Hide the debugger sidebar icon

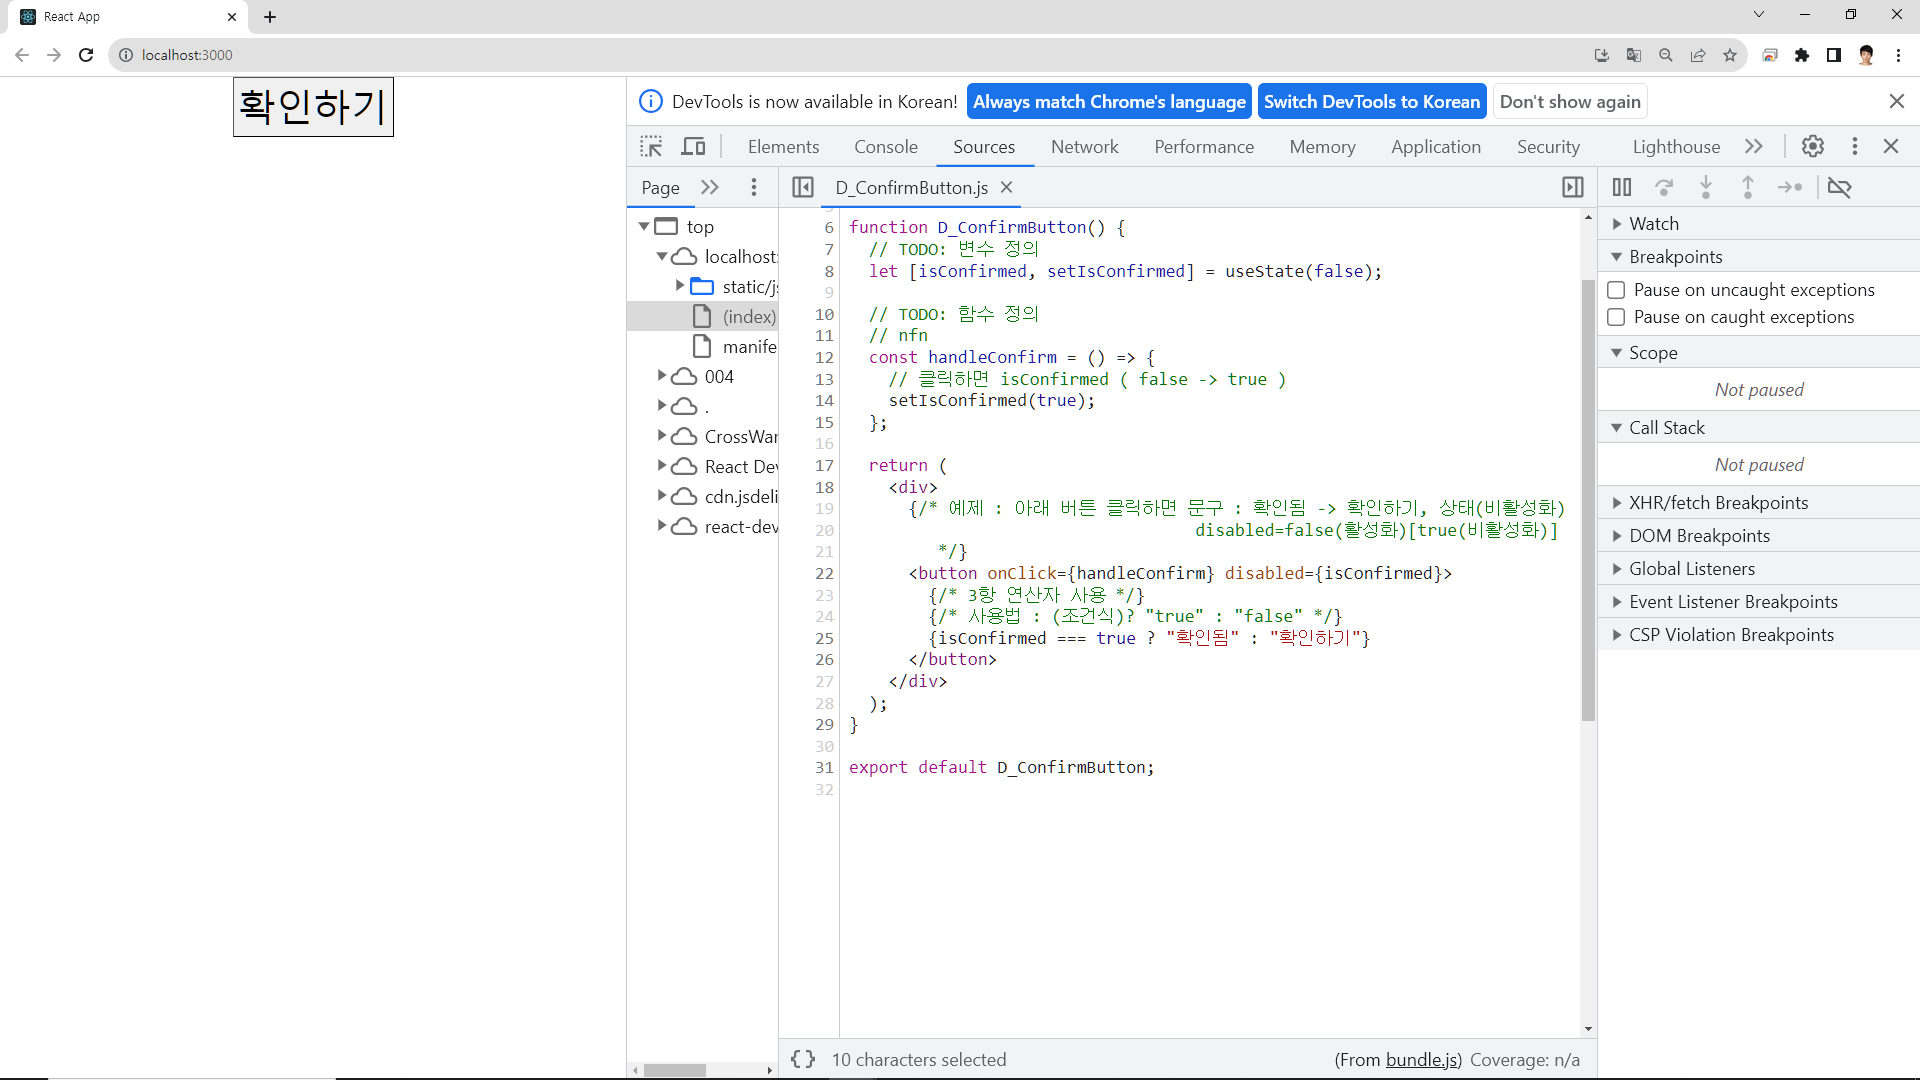(1572, 187)
